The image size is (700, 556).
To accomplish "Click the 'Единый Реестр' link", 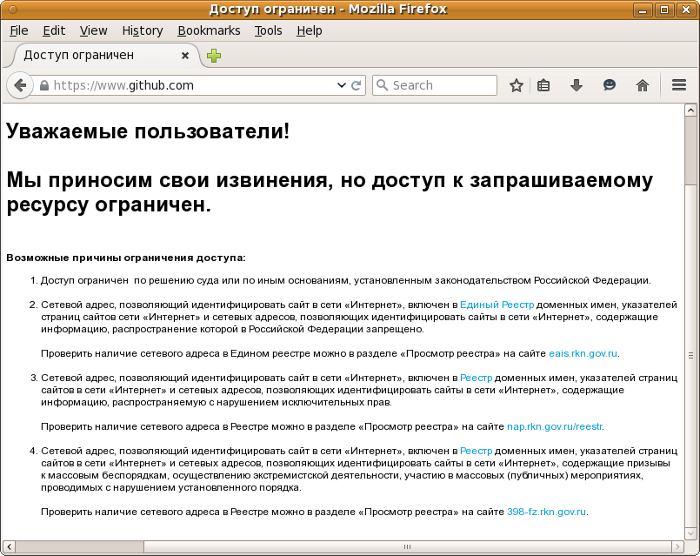I will [497, 304].
